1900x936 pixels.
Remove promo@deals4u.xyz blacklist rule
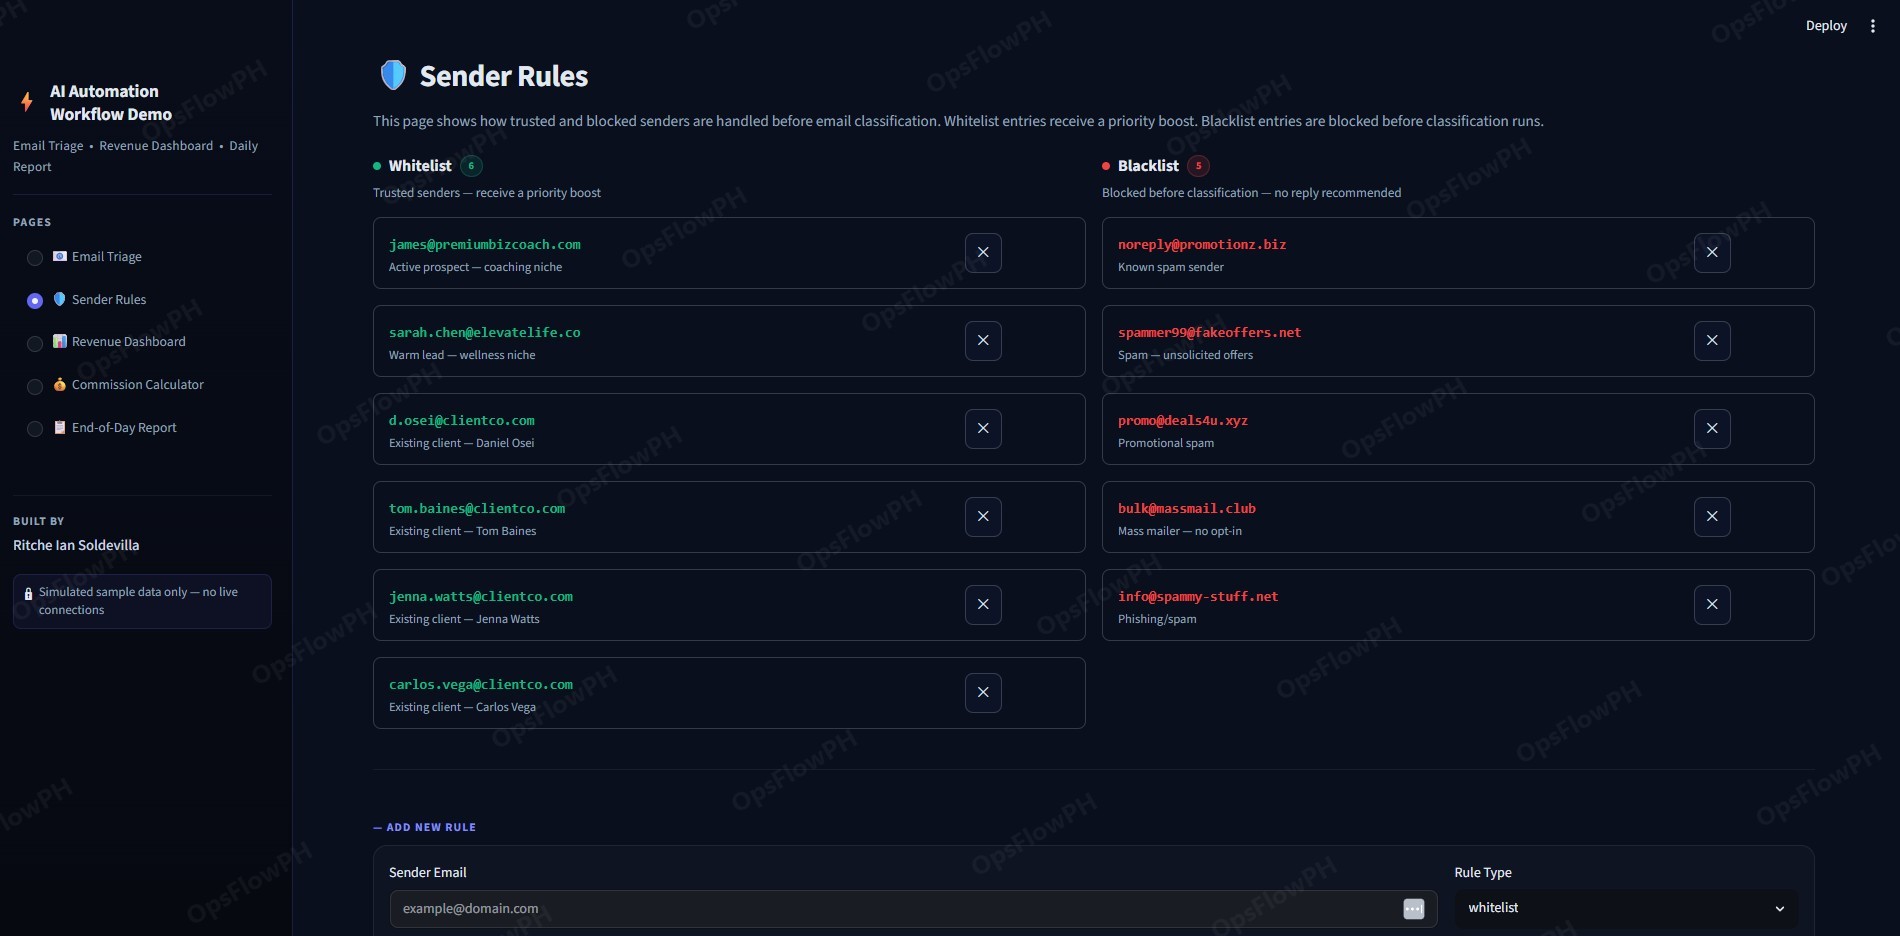pos(1712,429)
